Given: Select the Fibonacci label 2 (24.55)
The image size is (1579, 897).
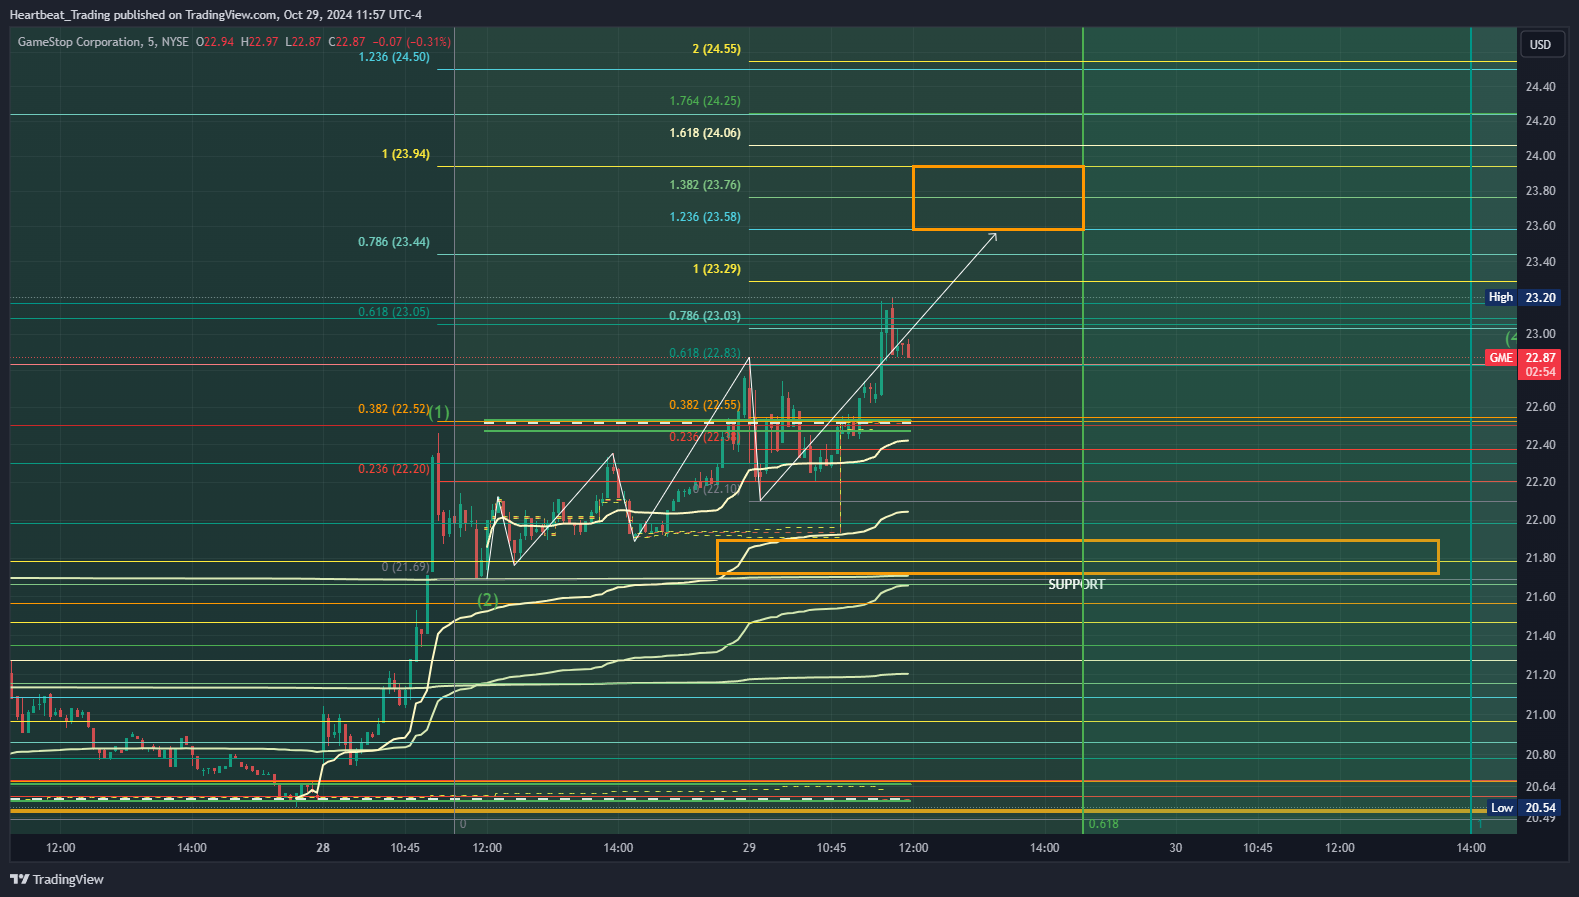Looking at the screenshot, I should [x=716, y=49].
